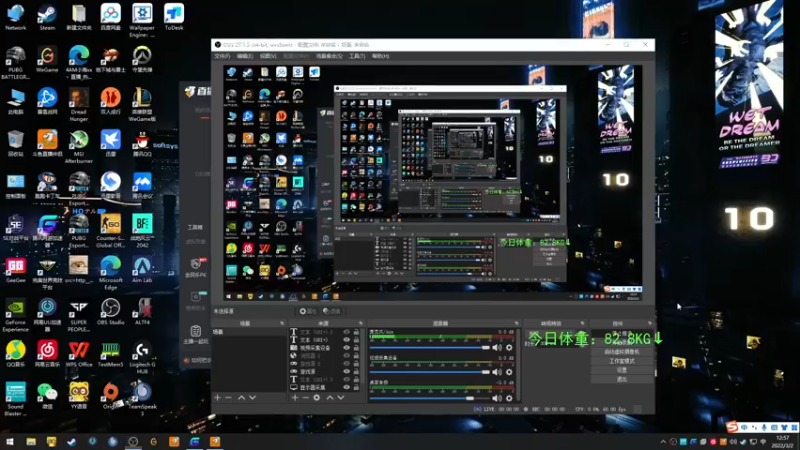Toggle lock on 视频采集设备 source
Viewport: 800px width, 450px height.
click(x=357, y=347)
